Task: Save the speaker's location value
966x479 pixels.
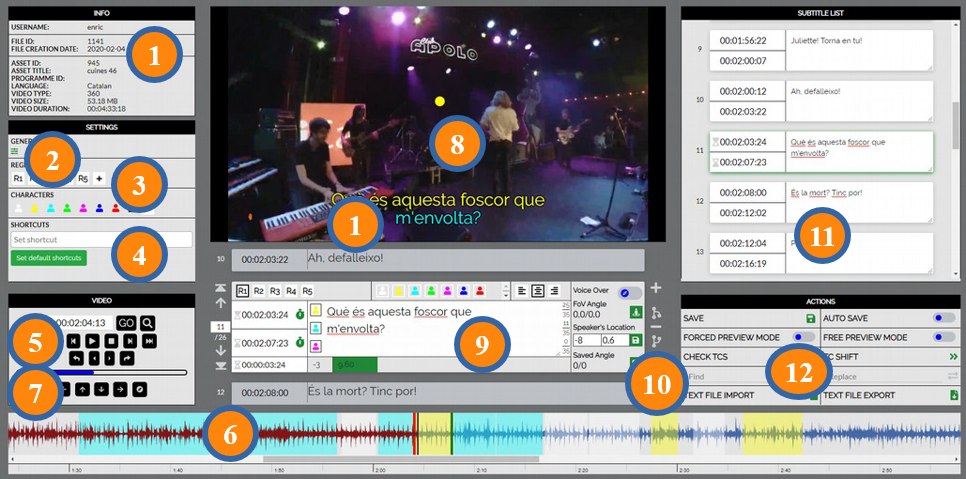Action: point(636,340)
